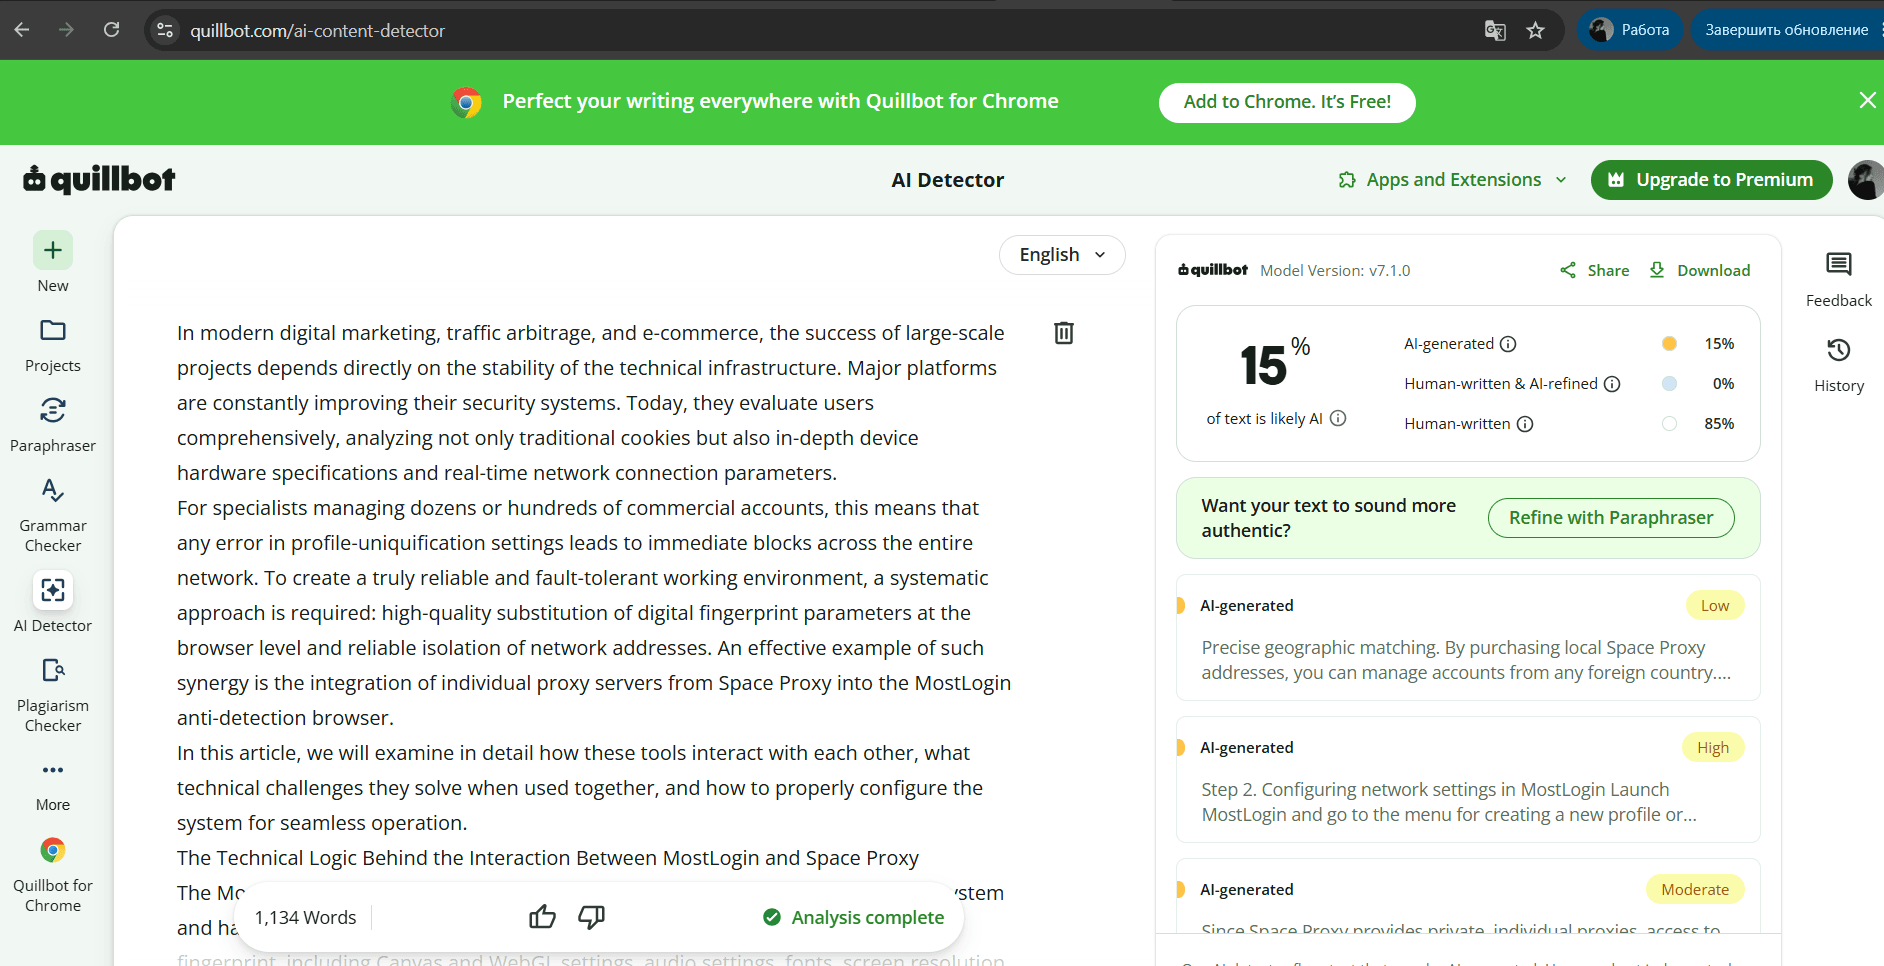Click the Quillbot logo in results panel
Image resolution: width=1884 pixels, height=966 pixels.
point(1213,270)
